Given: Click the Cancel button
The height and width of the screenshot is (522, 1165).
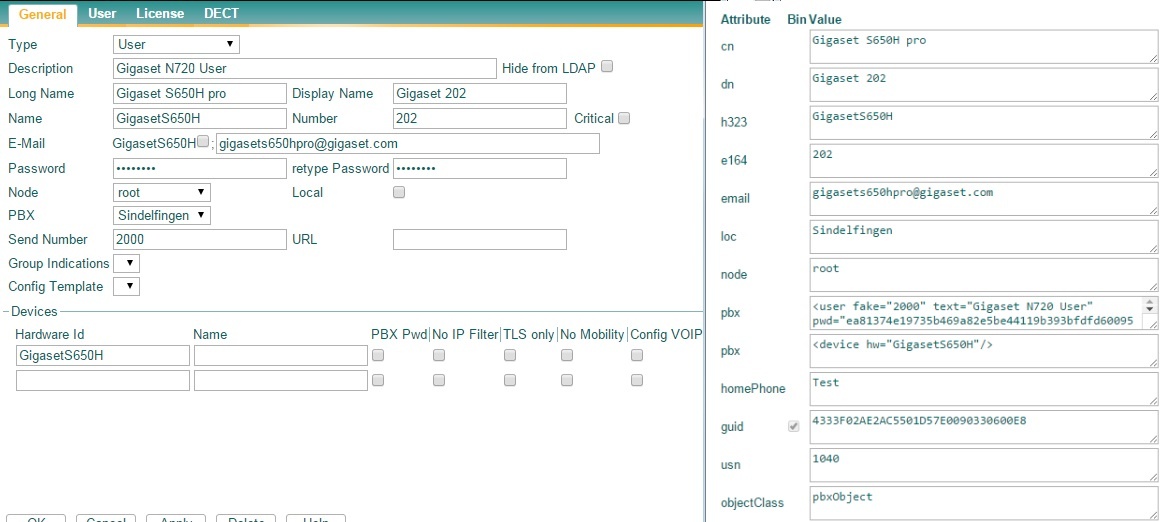Looking at the screenshot, I should click(x=106, y=518).
